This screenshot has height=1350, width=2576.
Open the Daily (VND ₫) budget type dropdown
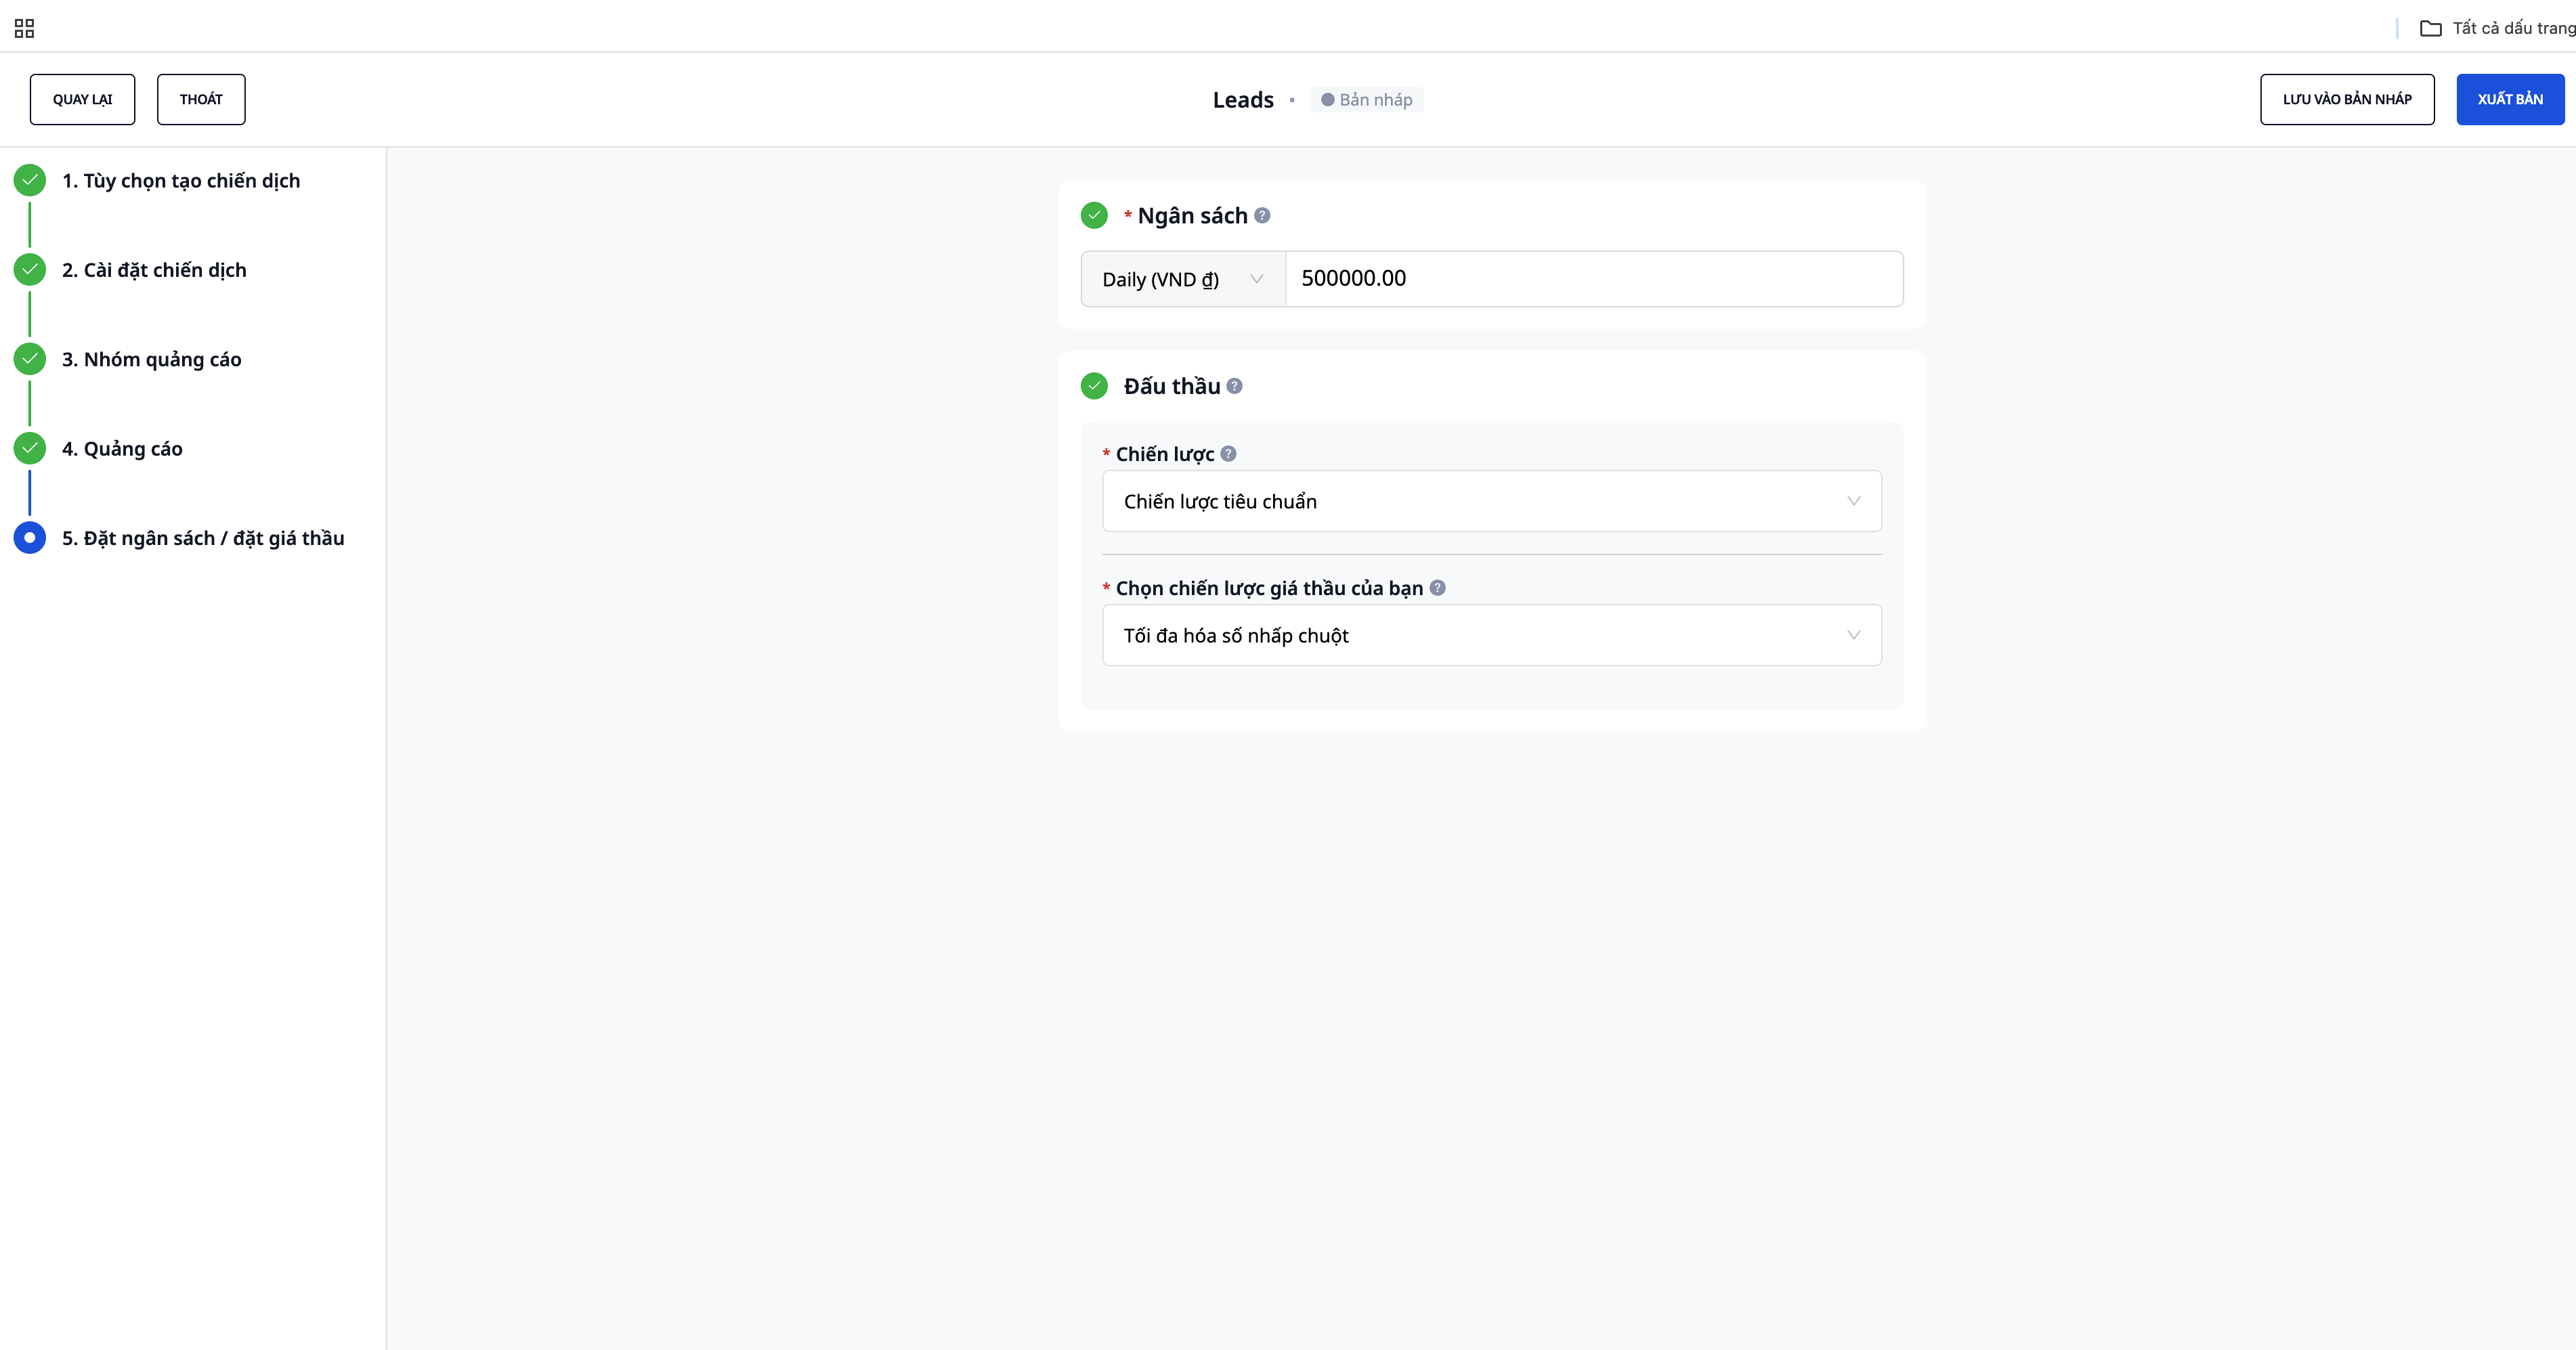pyautogui.click(x=1182, y=279)
